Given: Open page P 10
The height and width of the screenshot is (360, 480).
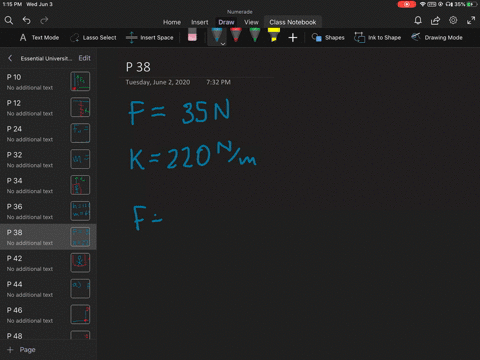Looking at the screenshot, I should point(48,81).
